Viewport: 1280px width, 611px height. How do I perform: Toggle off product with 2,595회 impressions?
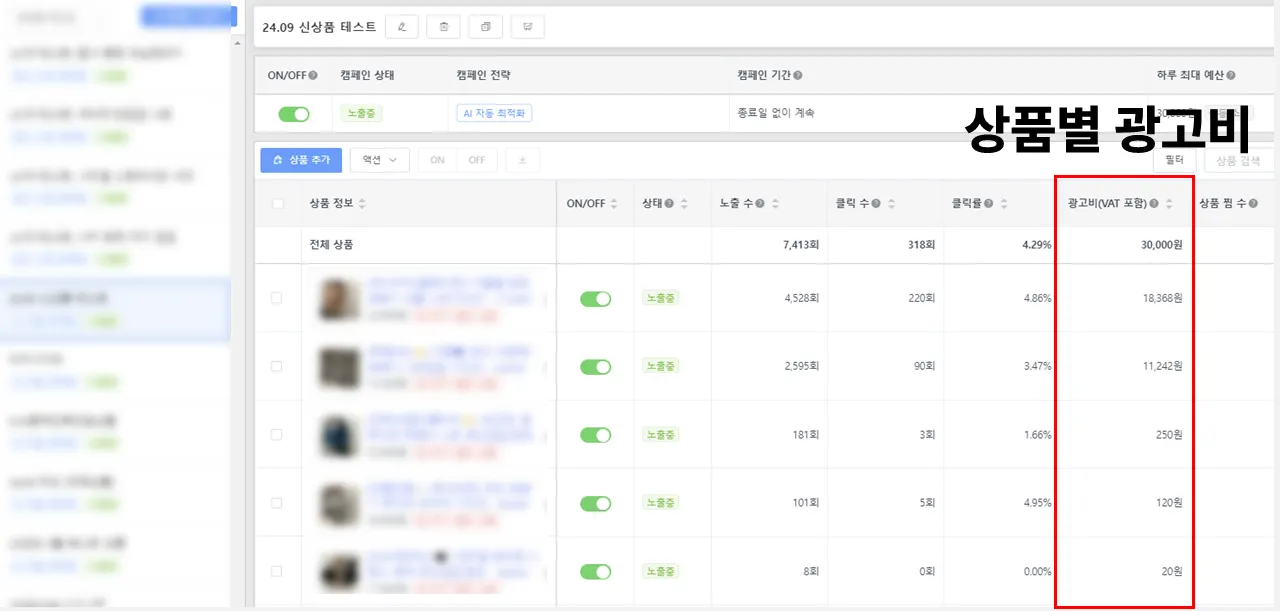click(596, 367)
